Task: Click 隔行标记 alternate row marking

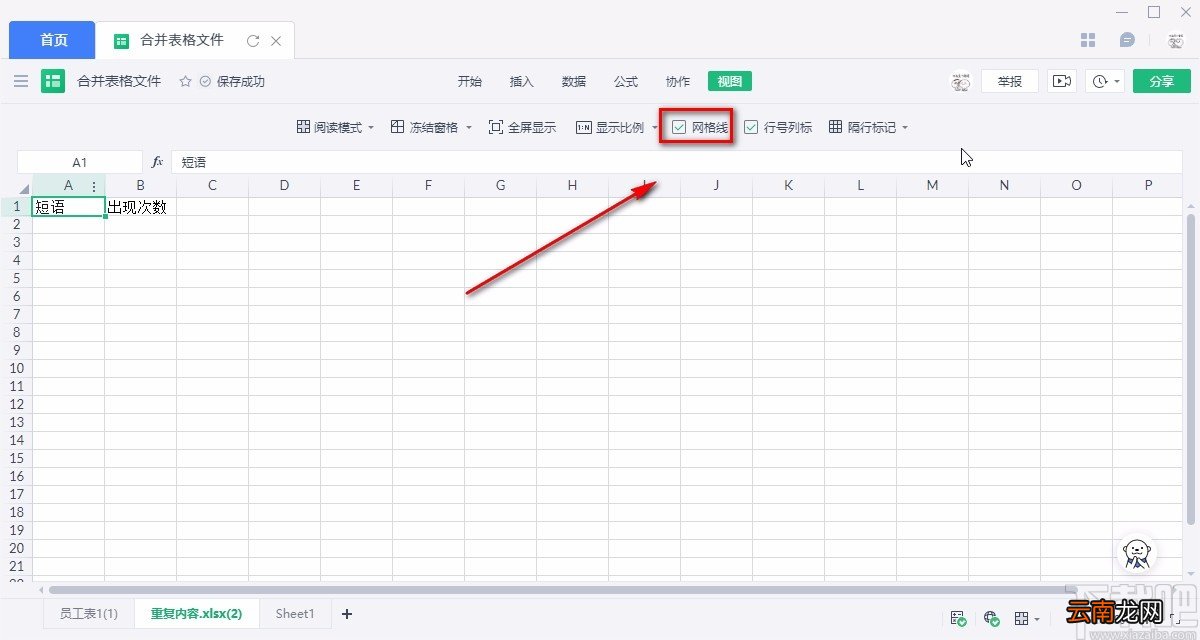Action: 862,128
